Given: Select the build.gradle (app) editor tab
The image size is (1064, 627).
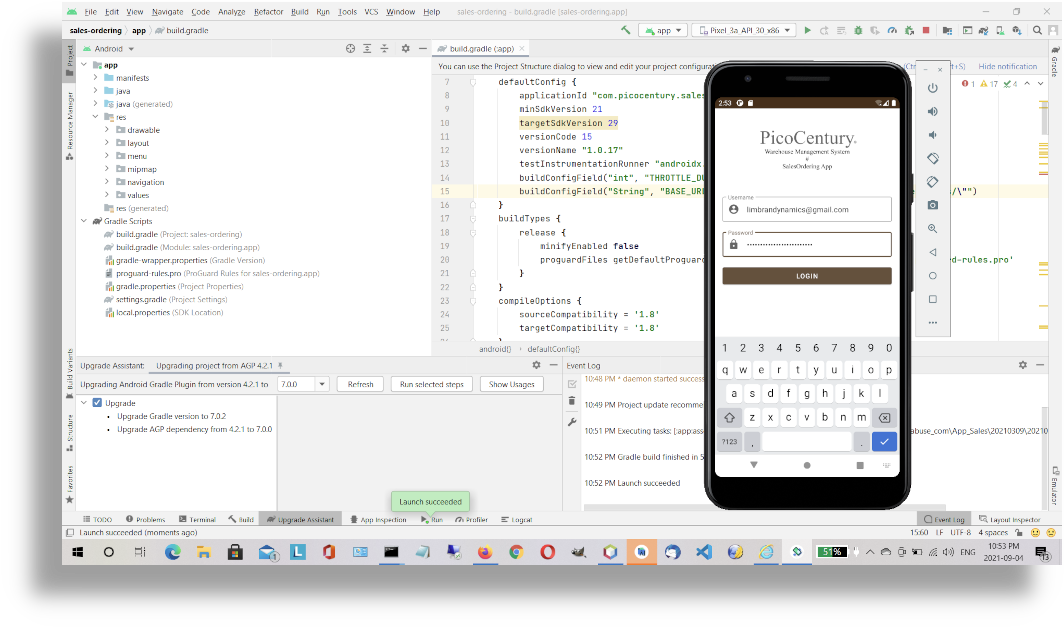Looking at the screenshot, I should 481,49.
